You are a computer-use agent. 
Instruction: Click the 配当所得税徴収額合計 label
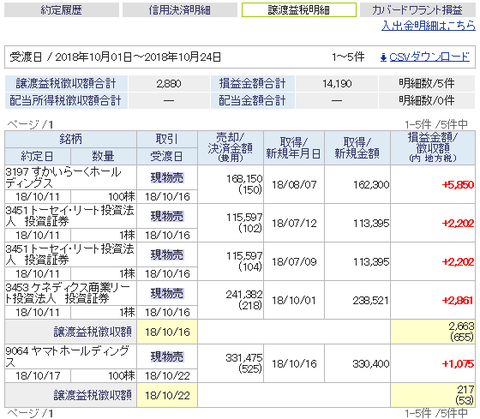[x=66, y=100]
